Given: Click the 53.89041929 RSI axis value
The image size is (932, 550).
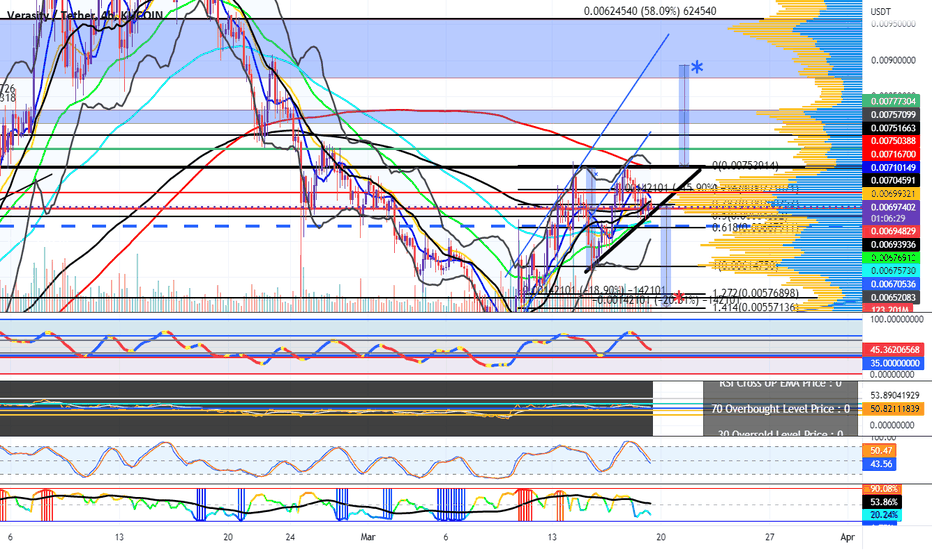Looking at the screenshot, I should pos(895,395).
